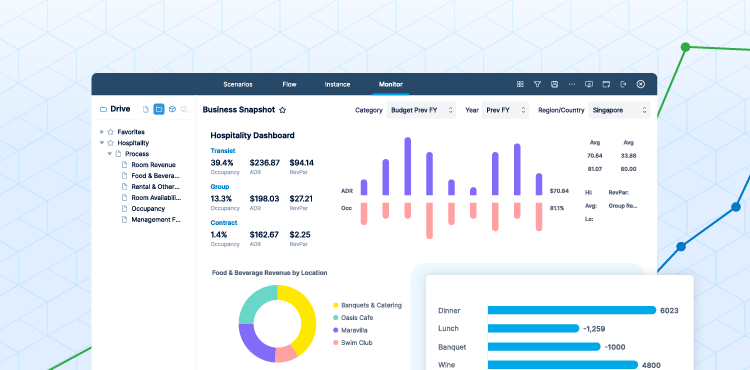Click the Group ADR value $198.03
This screenshot has height=370, width=750.
coord(265,199)
